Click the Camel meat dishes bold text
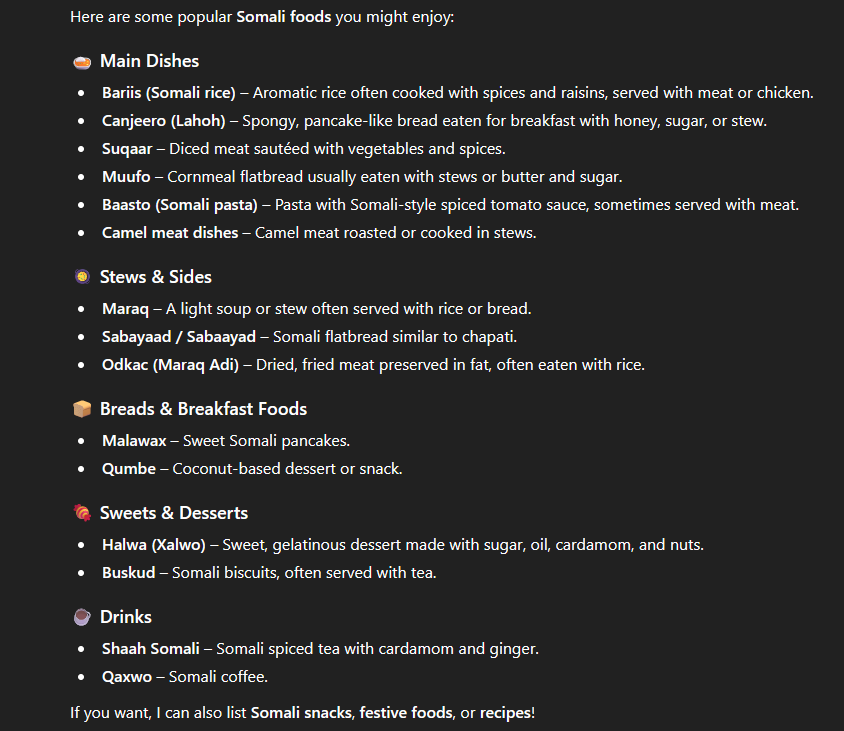Viewport: 844px width, 731px height. [x=169, y=233]
